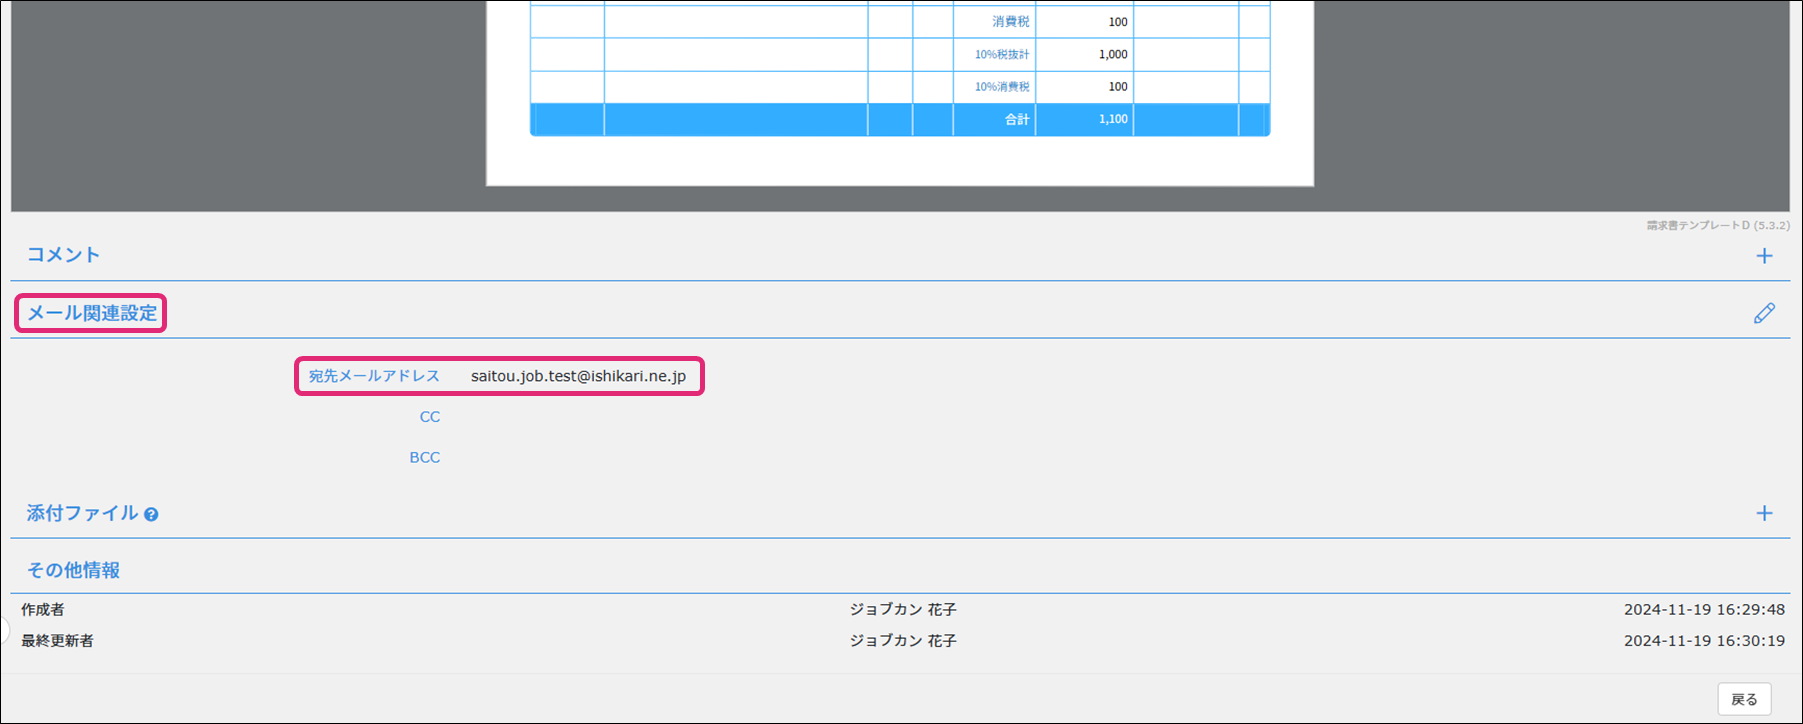1803x724 pixels.
Task: Select the その他情報 section heading
Action: click(x=73, y=570)
